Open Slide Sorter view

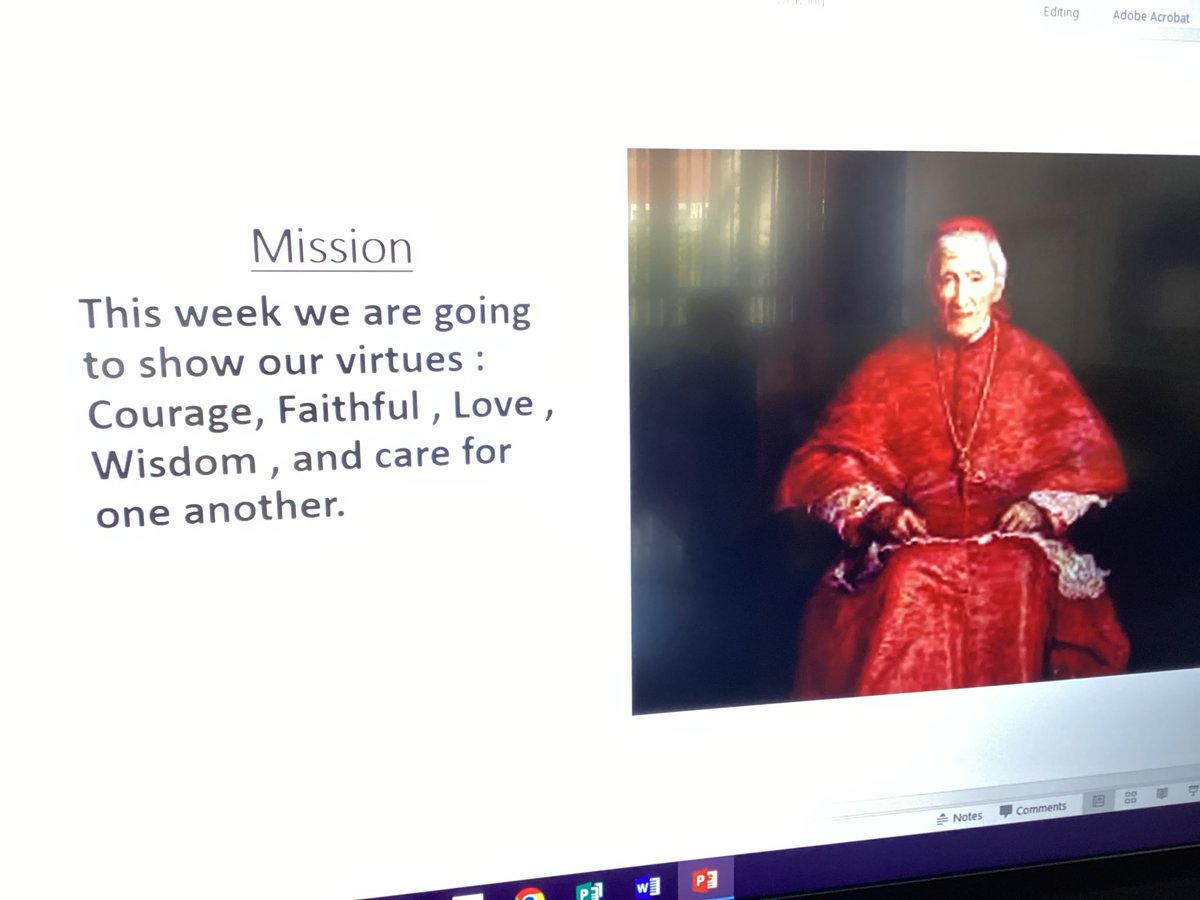pyautogui.click(x=1131, y=797)
